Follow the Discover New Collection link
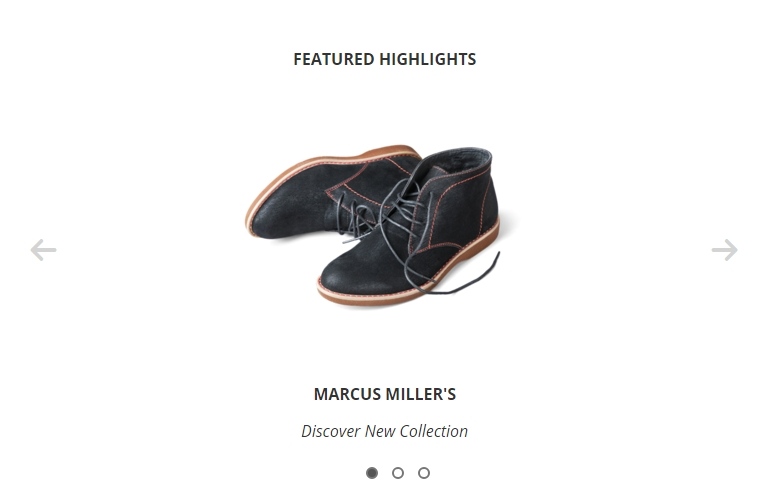Viewport: 768px width, 500px height. click(384, 431)
